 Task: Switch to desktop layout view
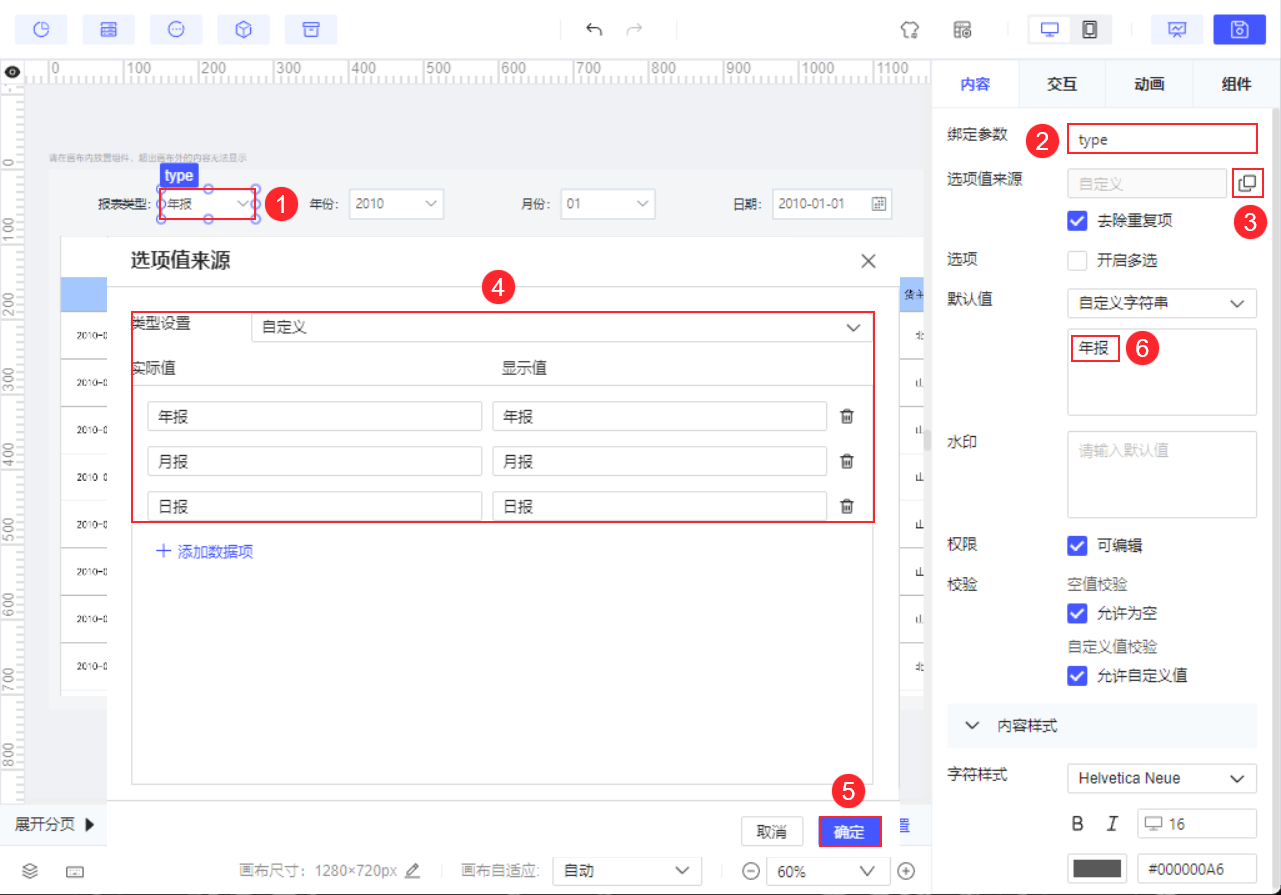(1050, 30)
